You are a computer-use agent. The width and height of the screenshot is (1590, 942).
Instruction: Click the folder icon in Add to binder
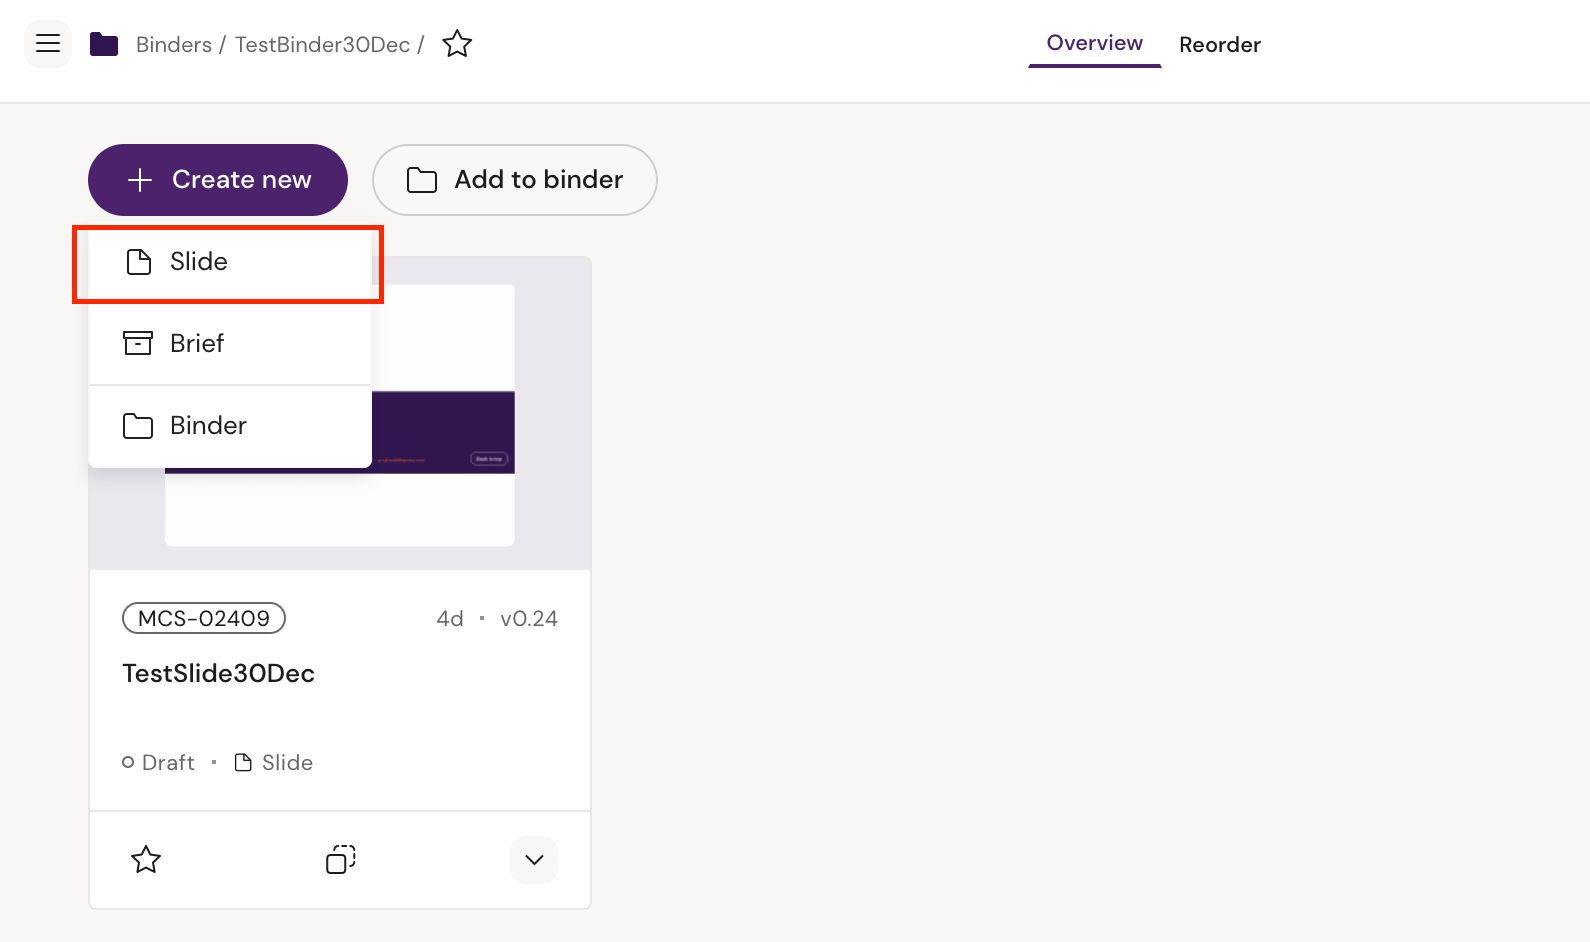[x=422, y=180]
